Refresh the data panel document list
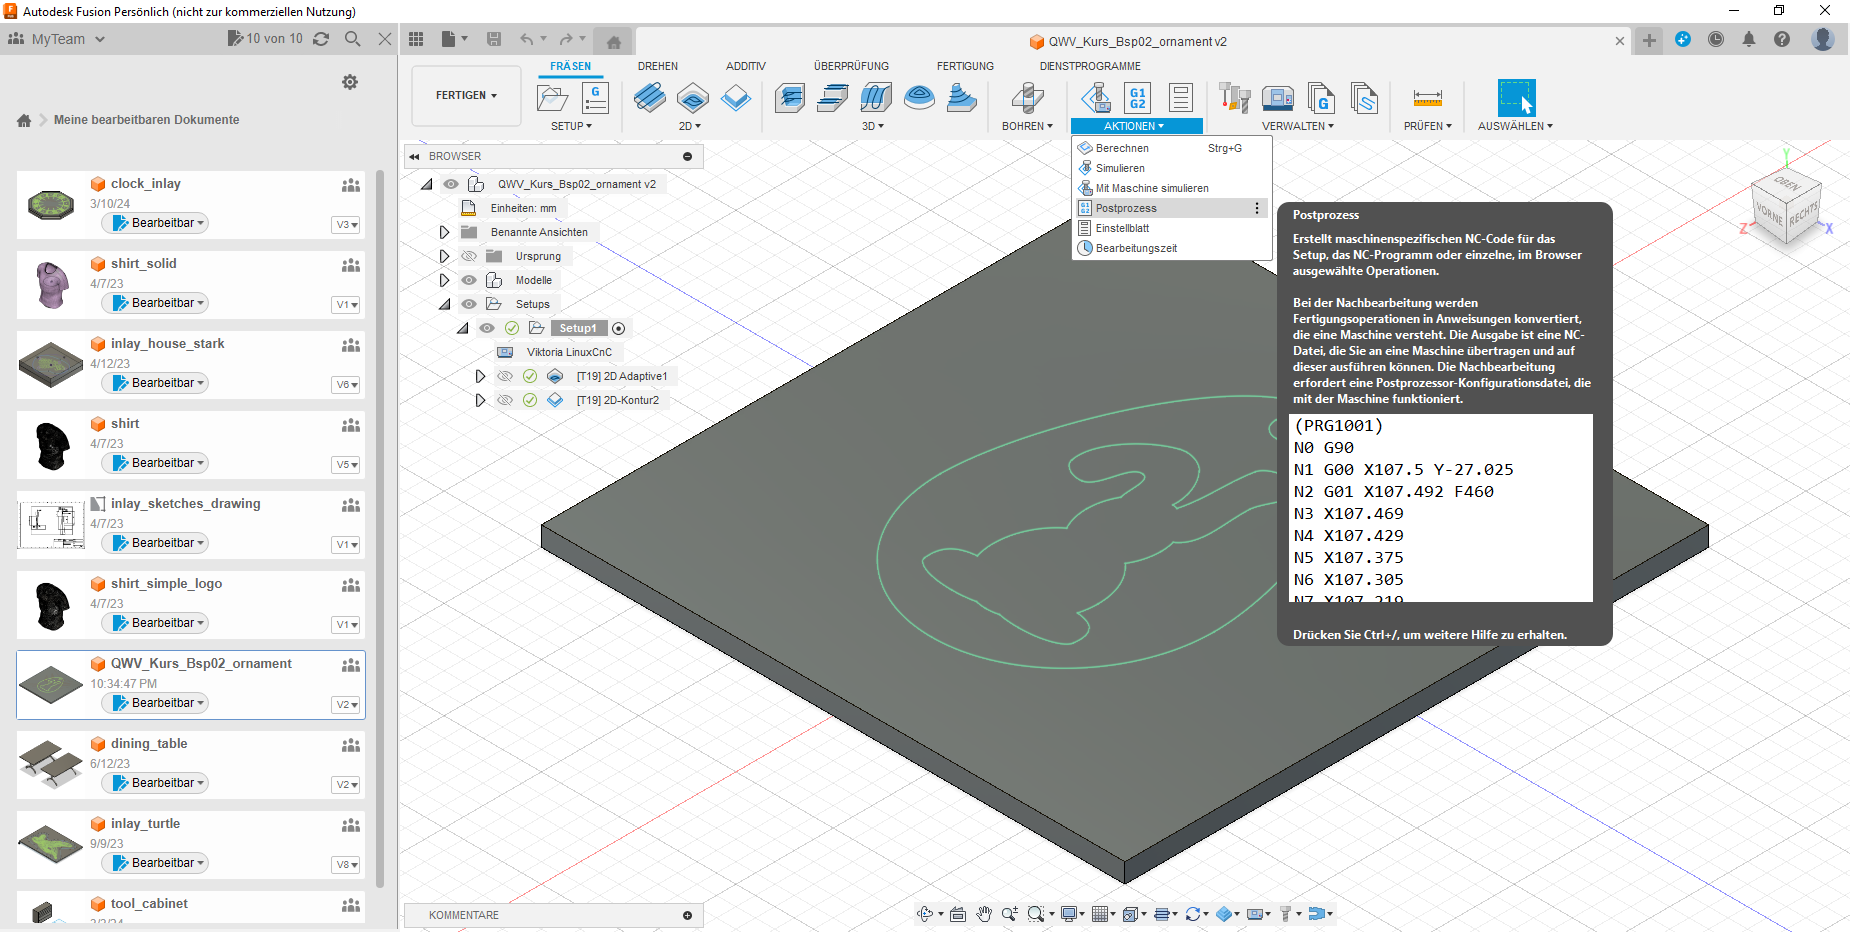This screenshot has width=1850, height=932. [321, 39]
